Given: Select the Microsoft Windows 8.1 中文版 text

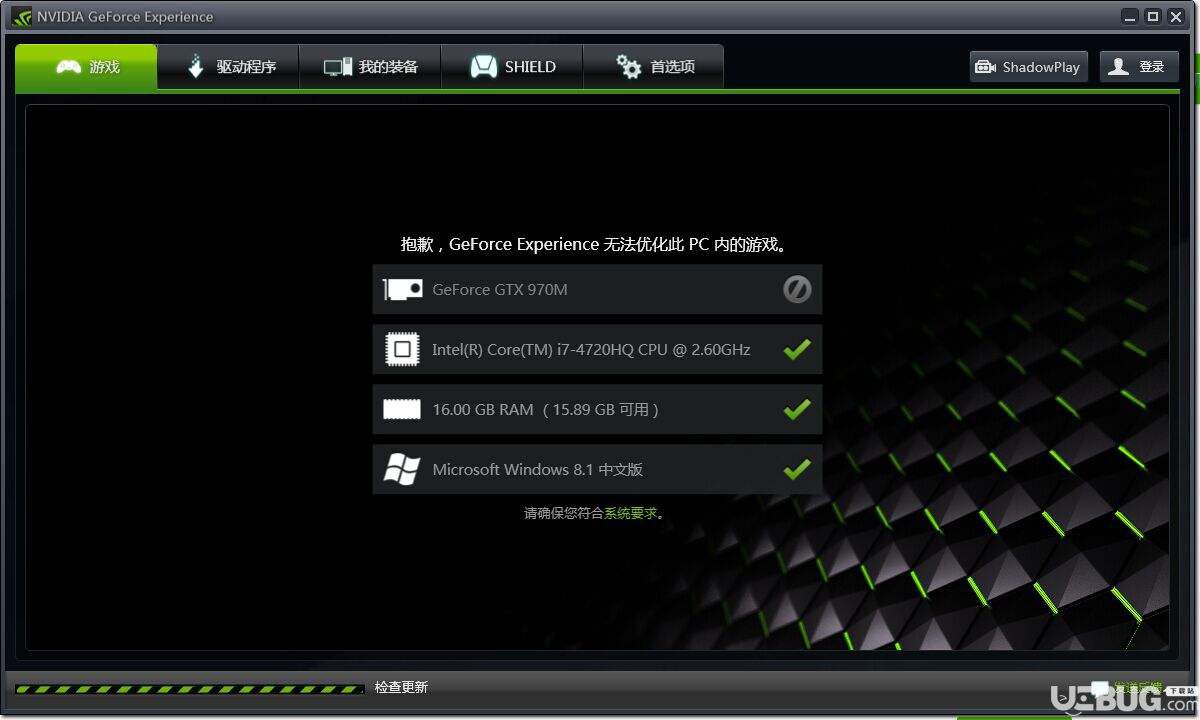Looking at the screenshot, I should click(538, 469).
